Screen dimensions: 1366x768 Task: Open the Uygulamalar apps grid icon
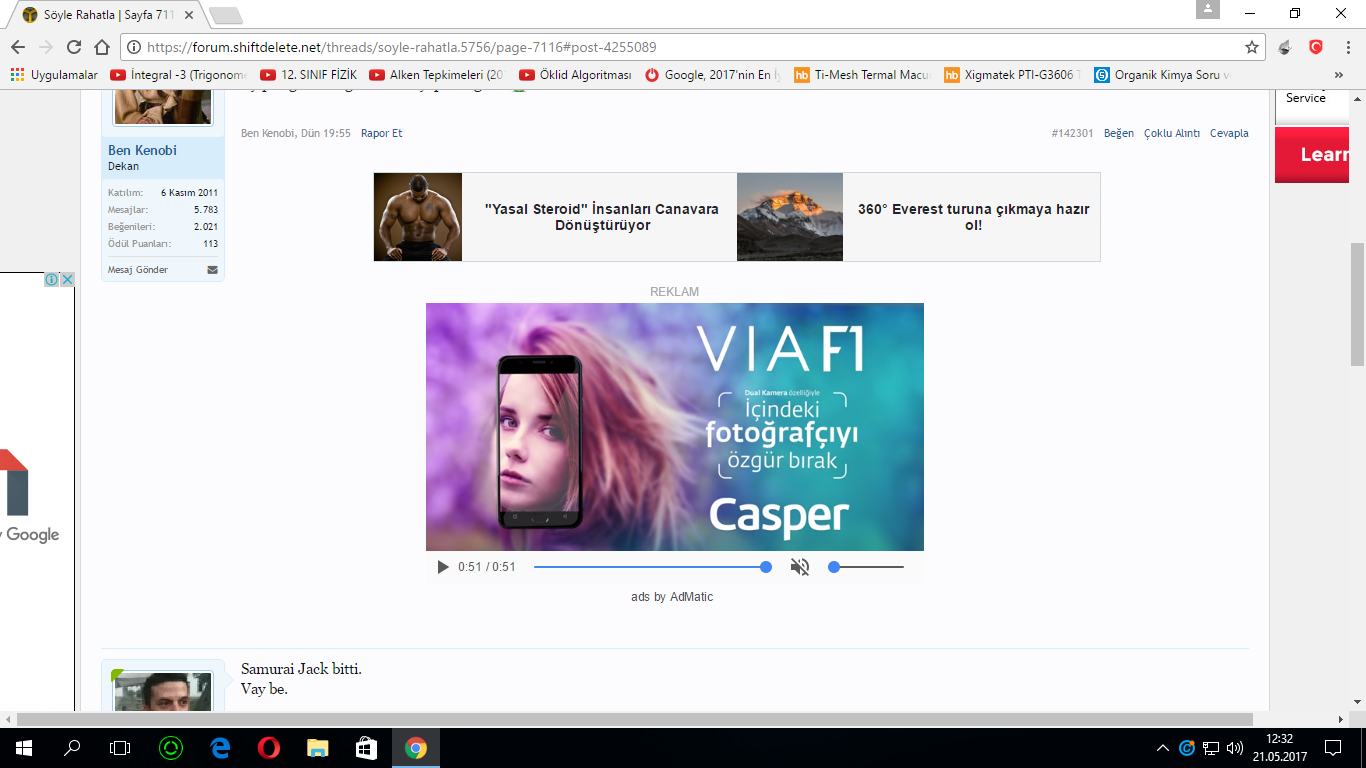[17, 75]
